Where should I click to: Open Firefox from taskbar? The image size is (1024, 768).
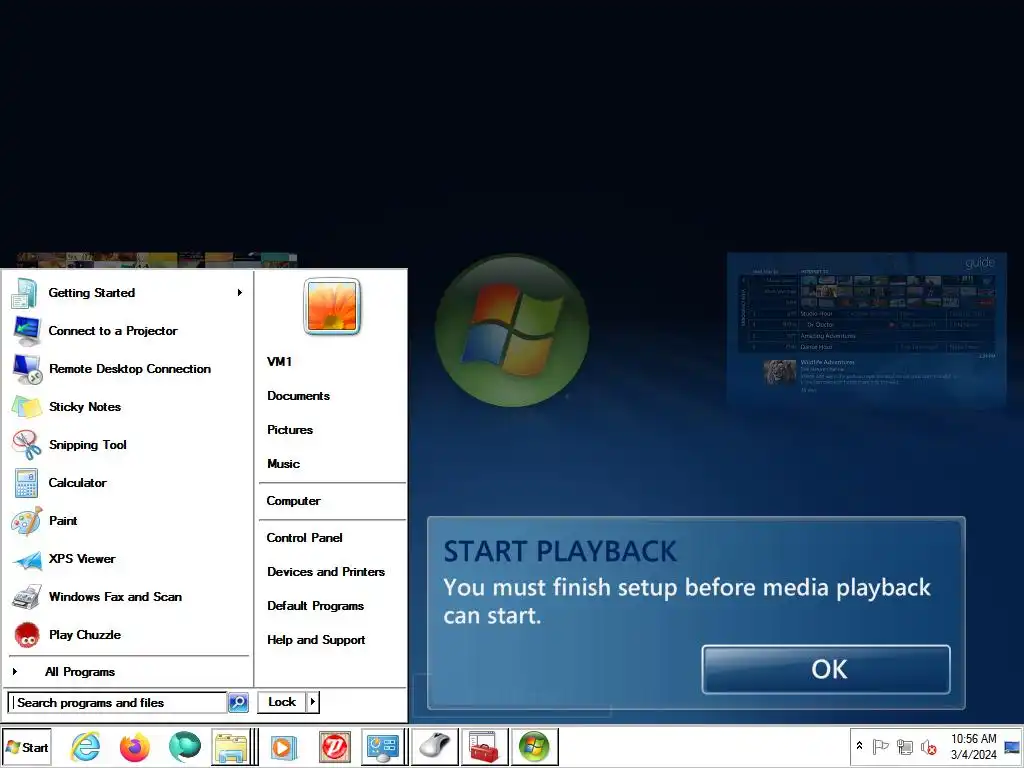(135, 747)
